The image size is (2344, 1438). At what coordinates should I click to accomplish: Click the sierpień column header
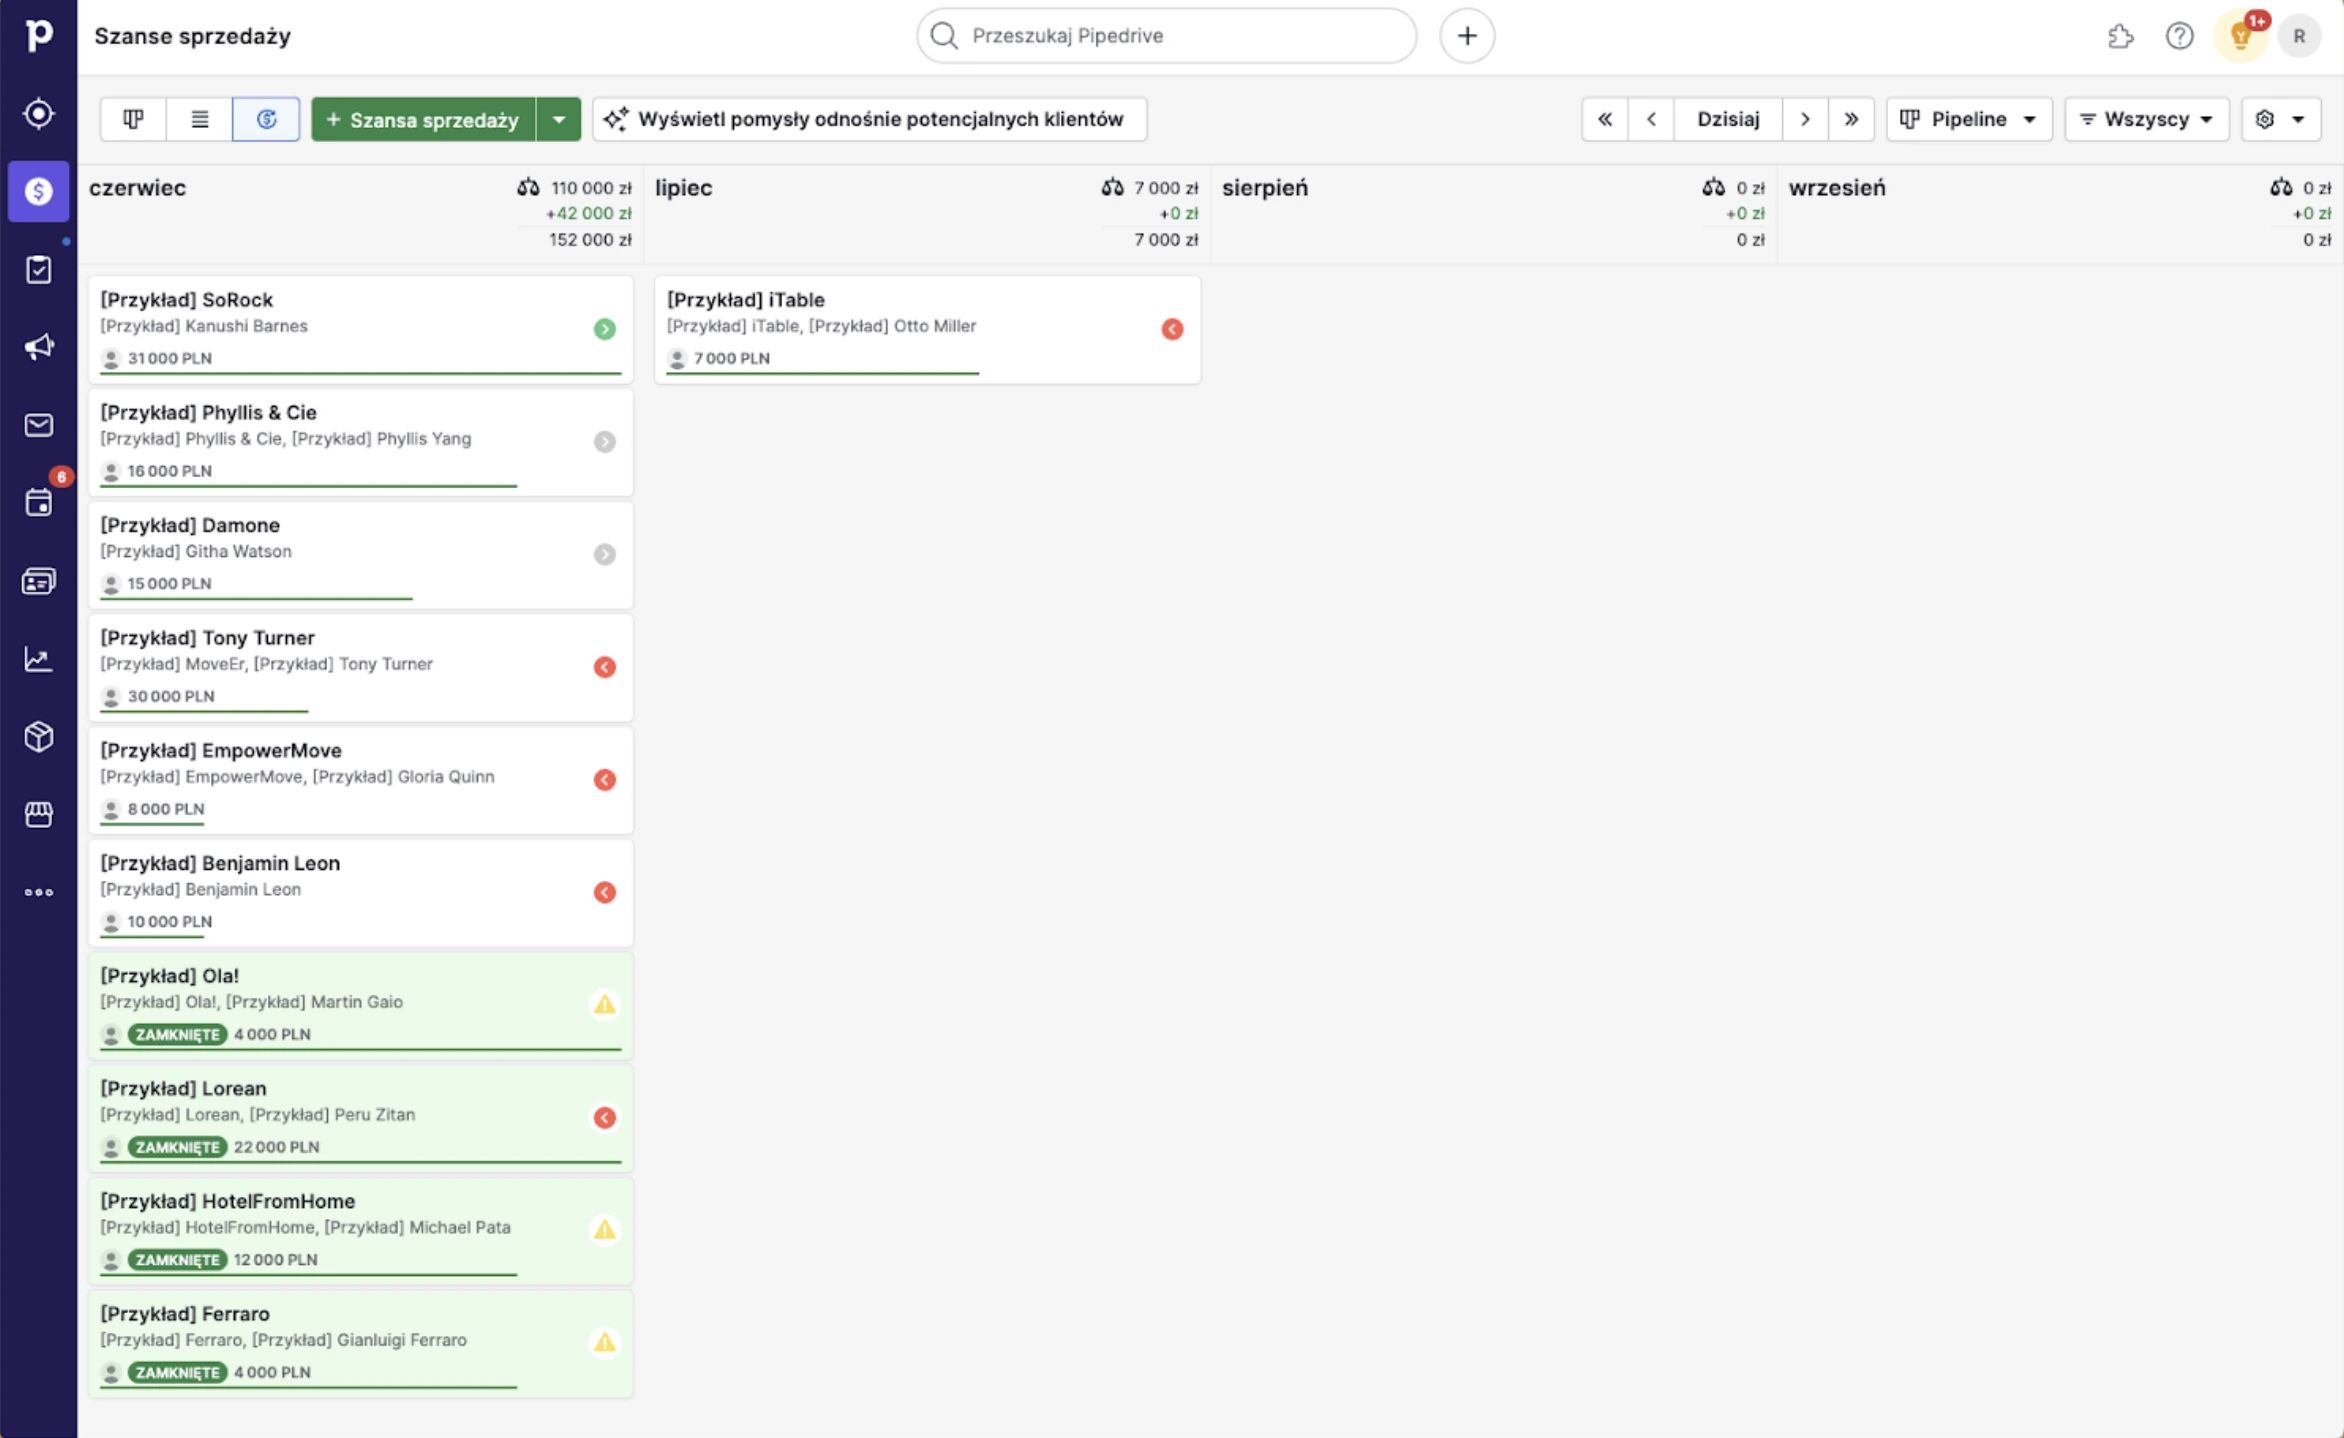[1264, 188]
